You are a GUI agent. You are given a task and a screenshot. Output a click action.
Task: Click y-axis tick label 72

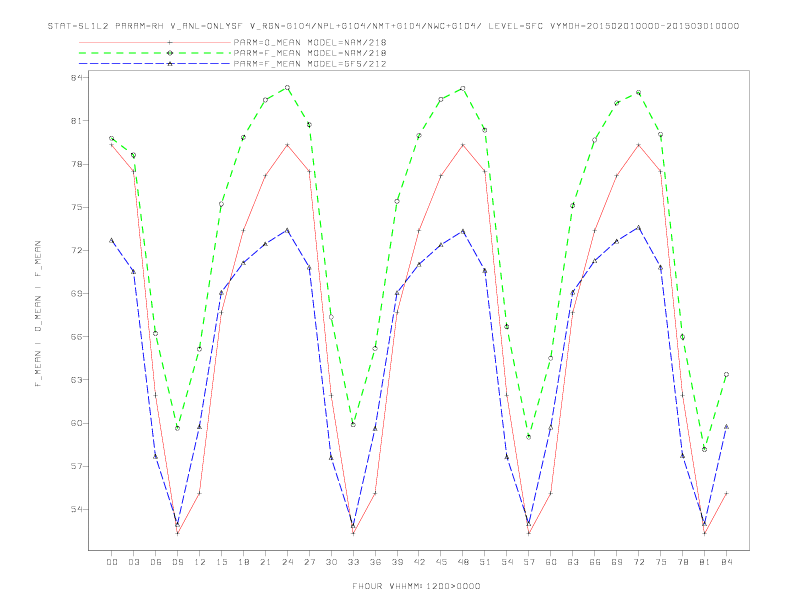click(x=77, y=250)
